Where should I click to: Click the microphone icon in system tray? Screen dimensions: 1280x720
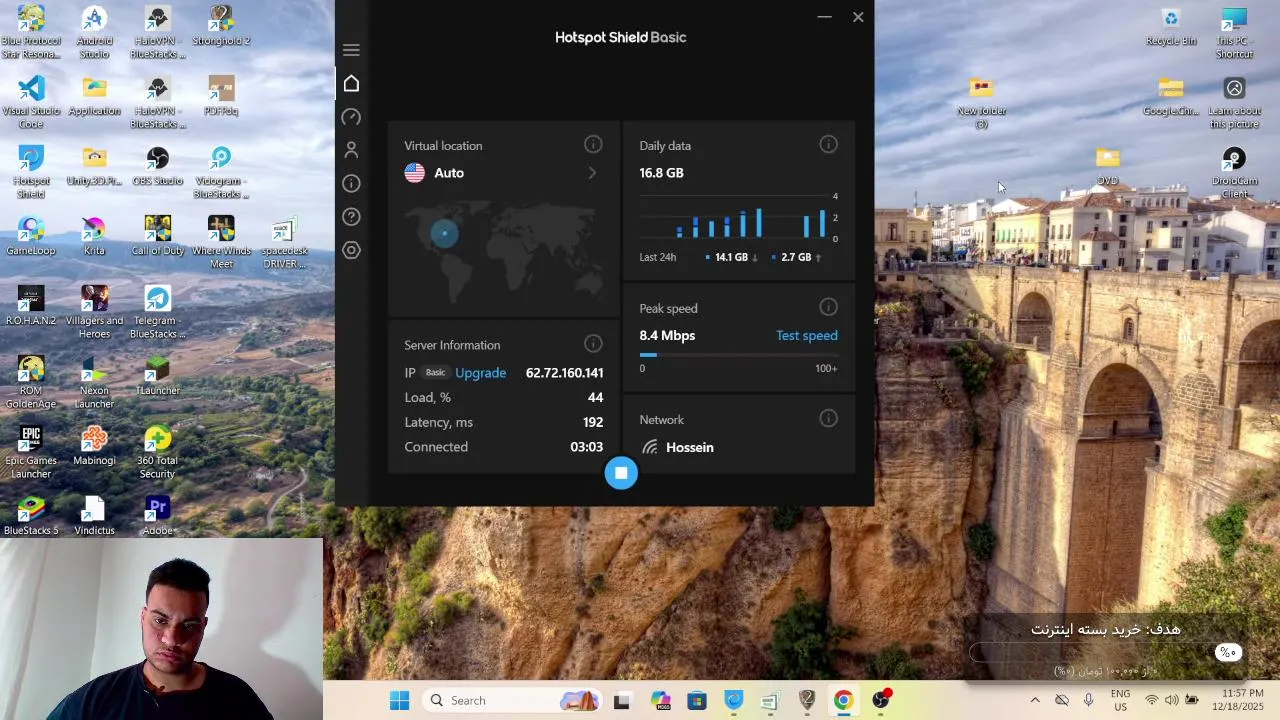[x=1089, y=701]
